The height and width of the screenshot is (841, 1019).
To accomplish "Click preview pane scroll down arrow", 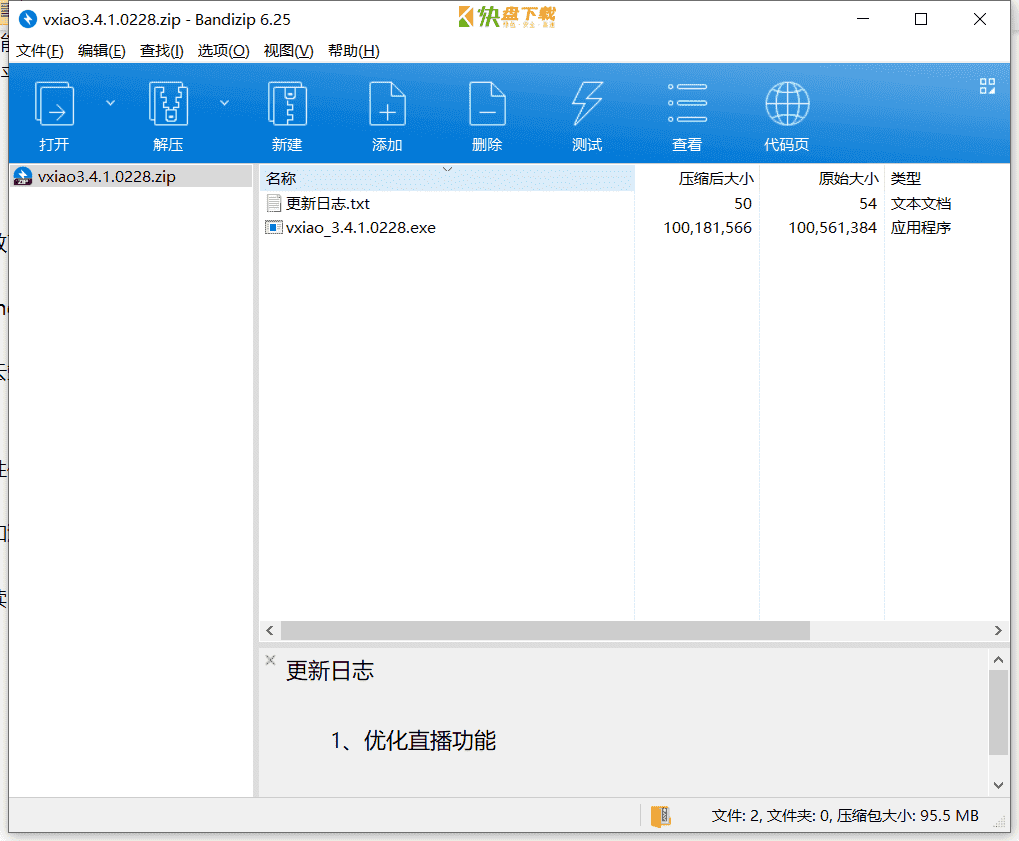I will (998, 785).
